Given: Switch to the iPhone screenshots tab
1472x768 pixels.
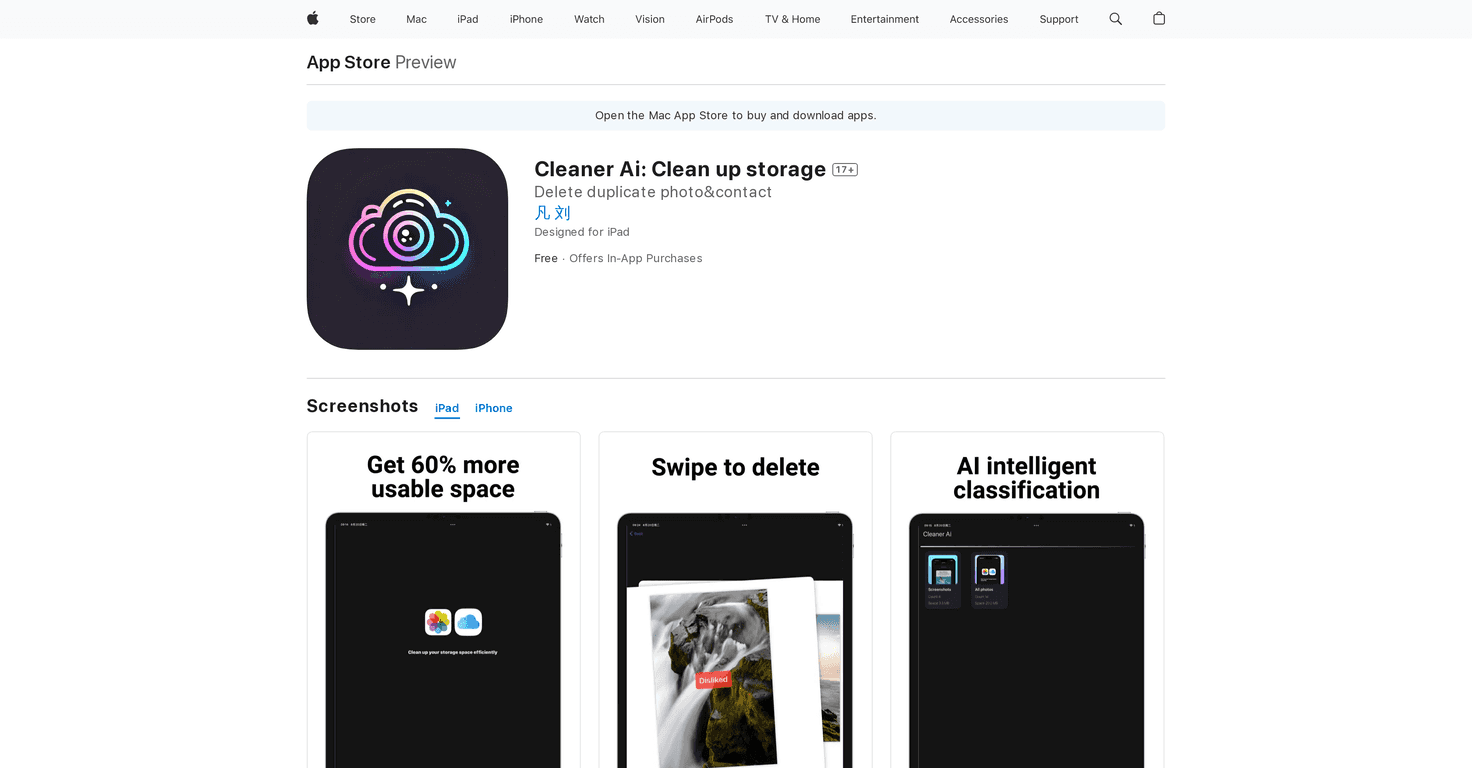Looking at the screenshot, I should (x=493, y=408).
